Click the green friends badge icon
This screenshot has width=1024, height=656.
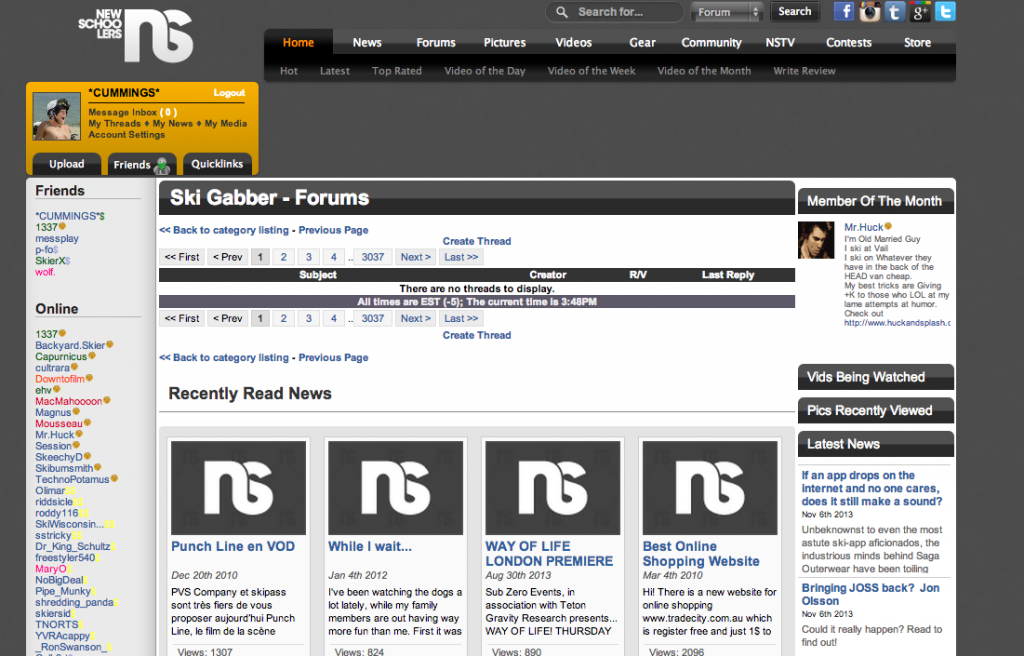pos(161,166)
